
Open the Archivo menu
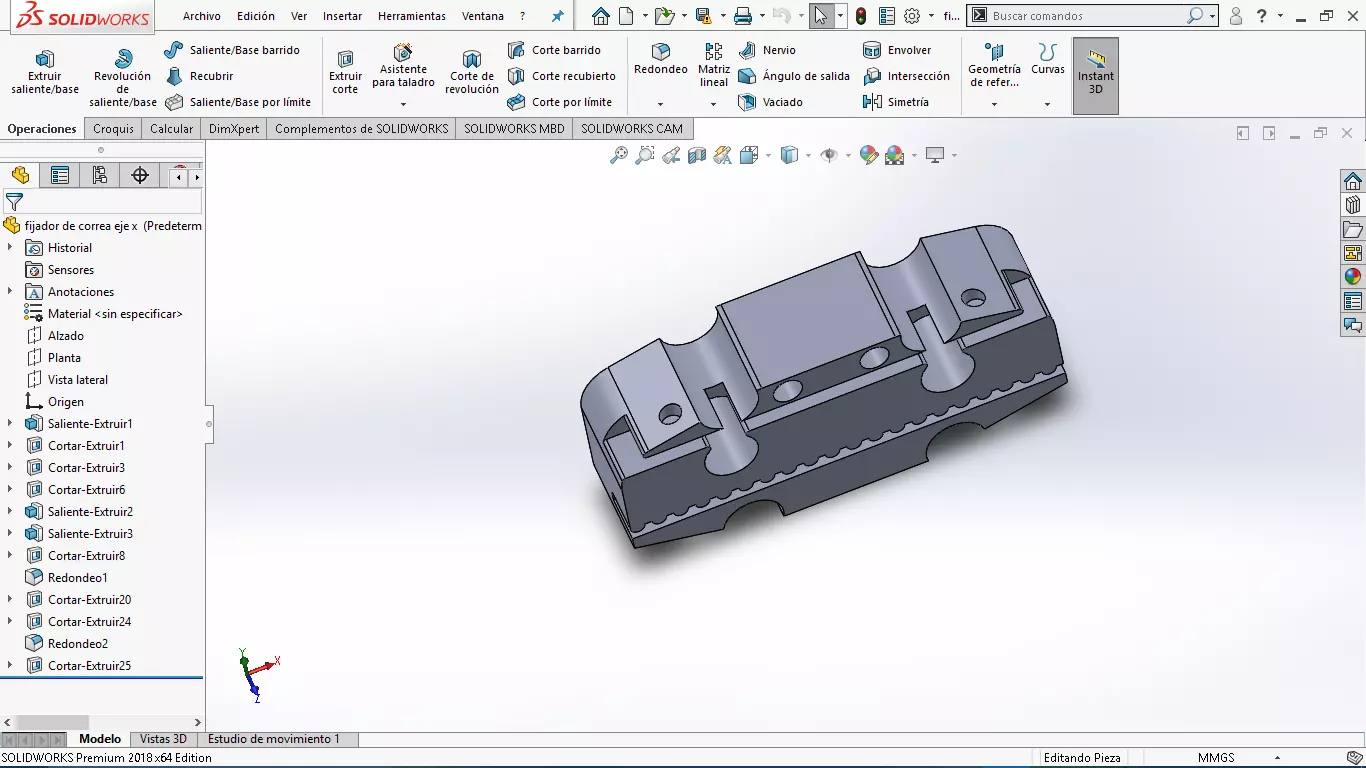coord(202,16)
